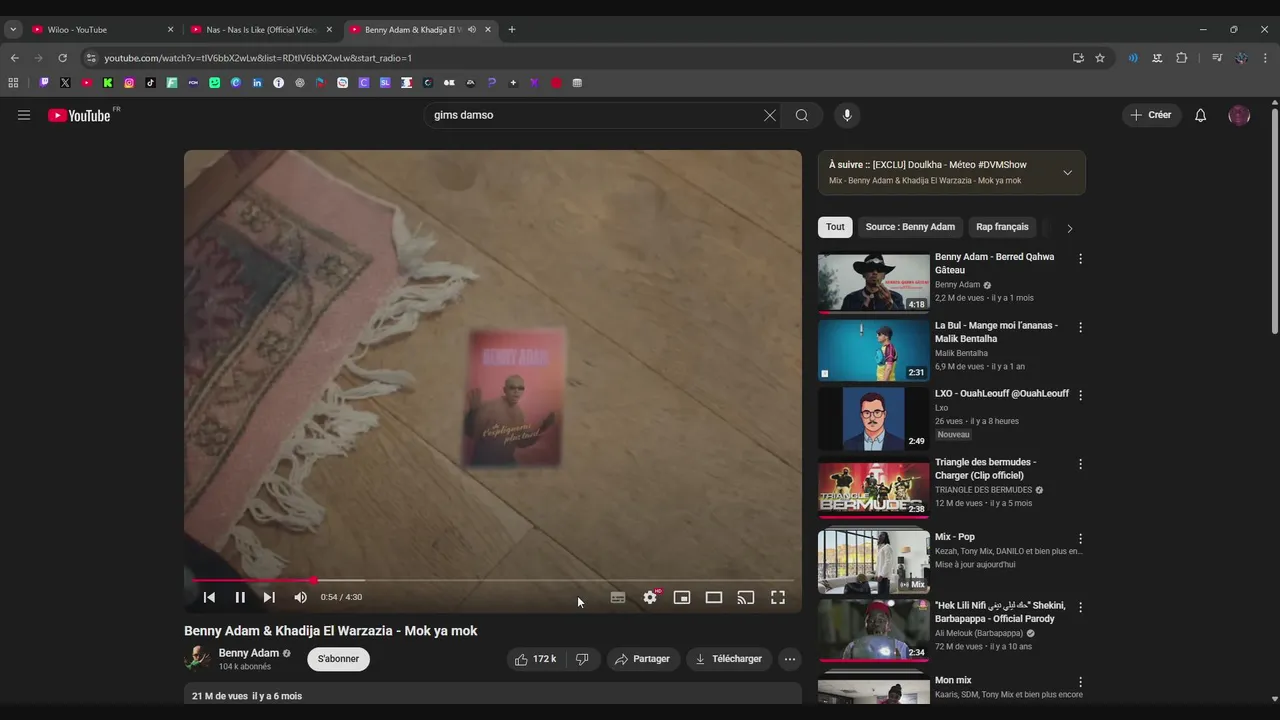Open Instagram bookmark in bookmarks bar
The width and height of the screenshot is (1280, 720).
pos(129,83)
